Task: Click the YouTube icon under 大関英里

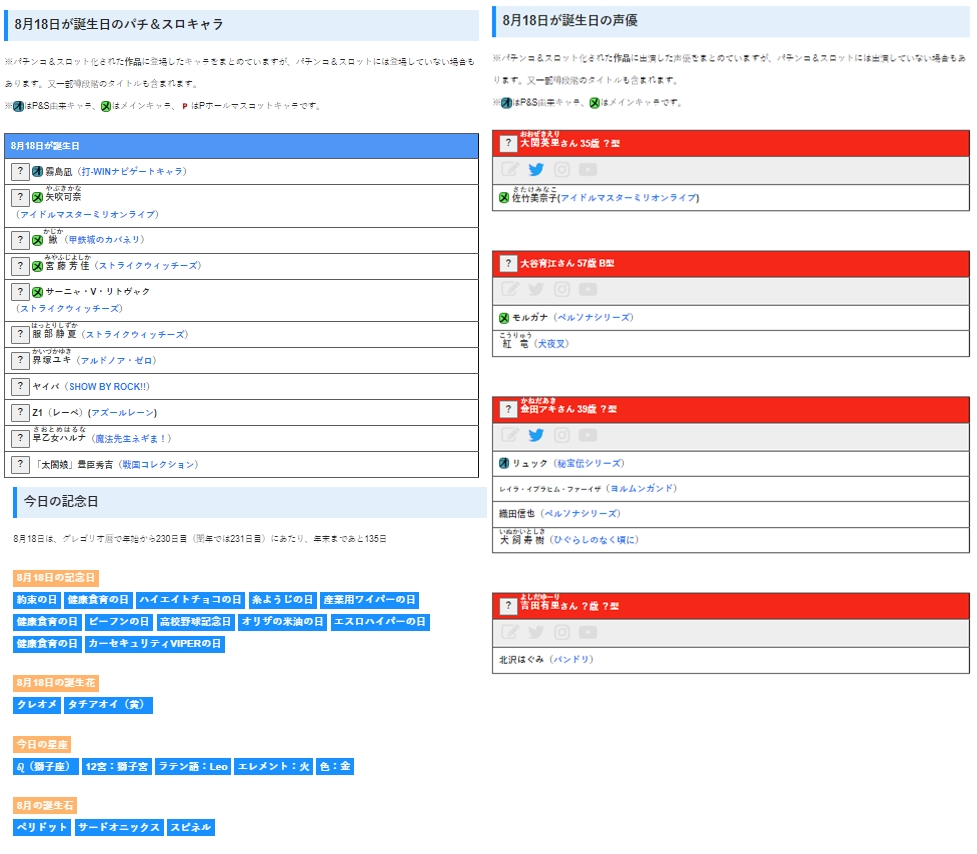Action: coord(588,169)
